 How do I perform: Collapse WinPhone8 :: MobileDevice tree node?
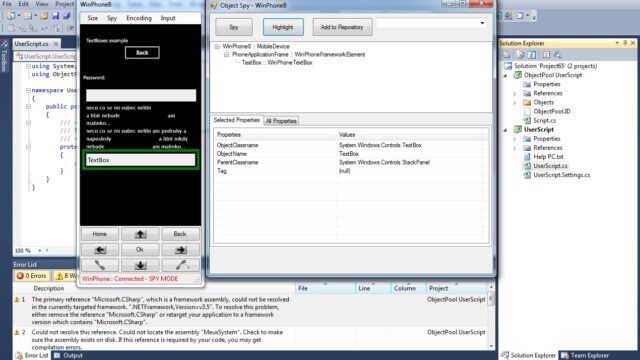217,47
